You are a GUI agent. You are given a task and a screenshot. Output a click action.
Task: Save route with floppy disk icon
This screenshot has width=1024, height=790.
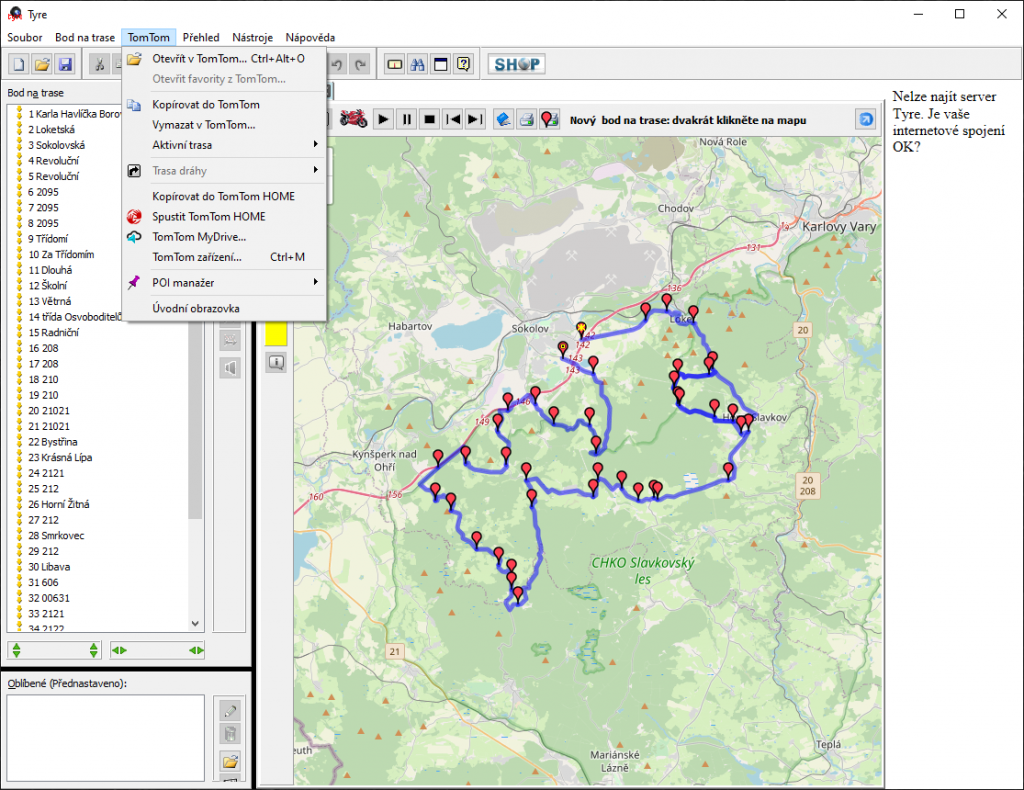[65, 64]
